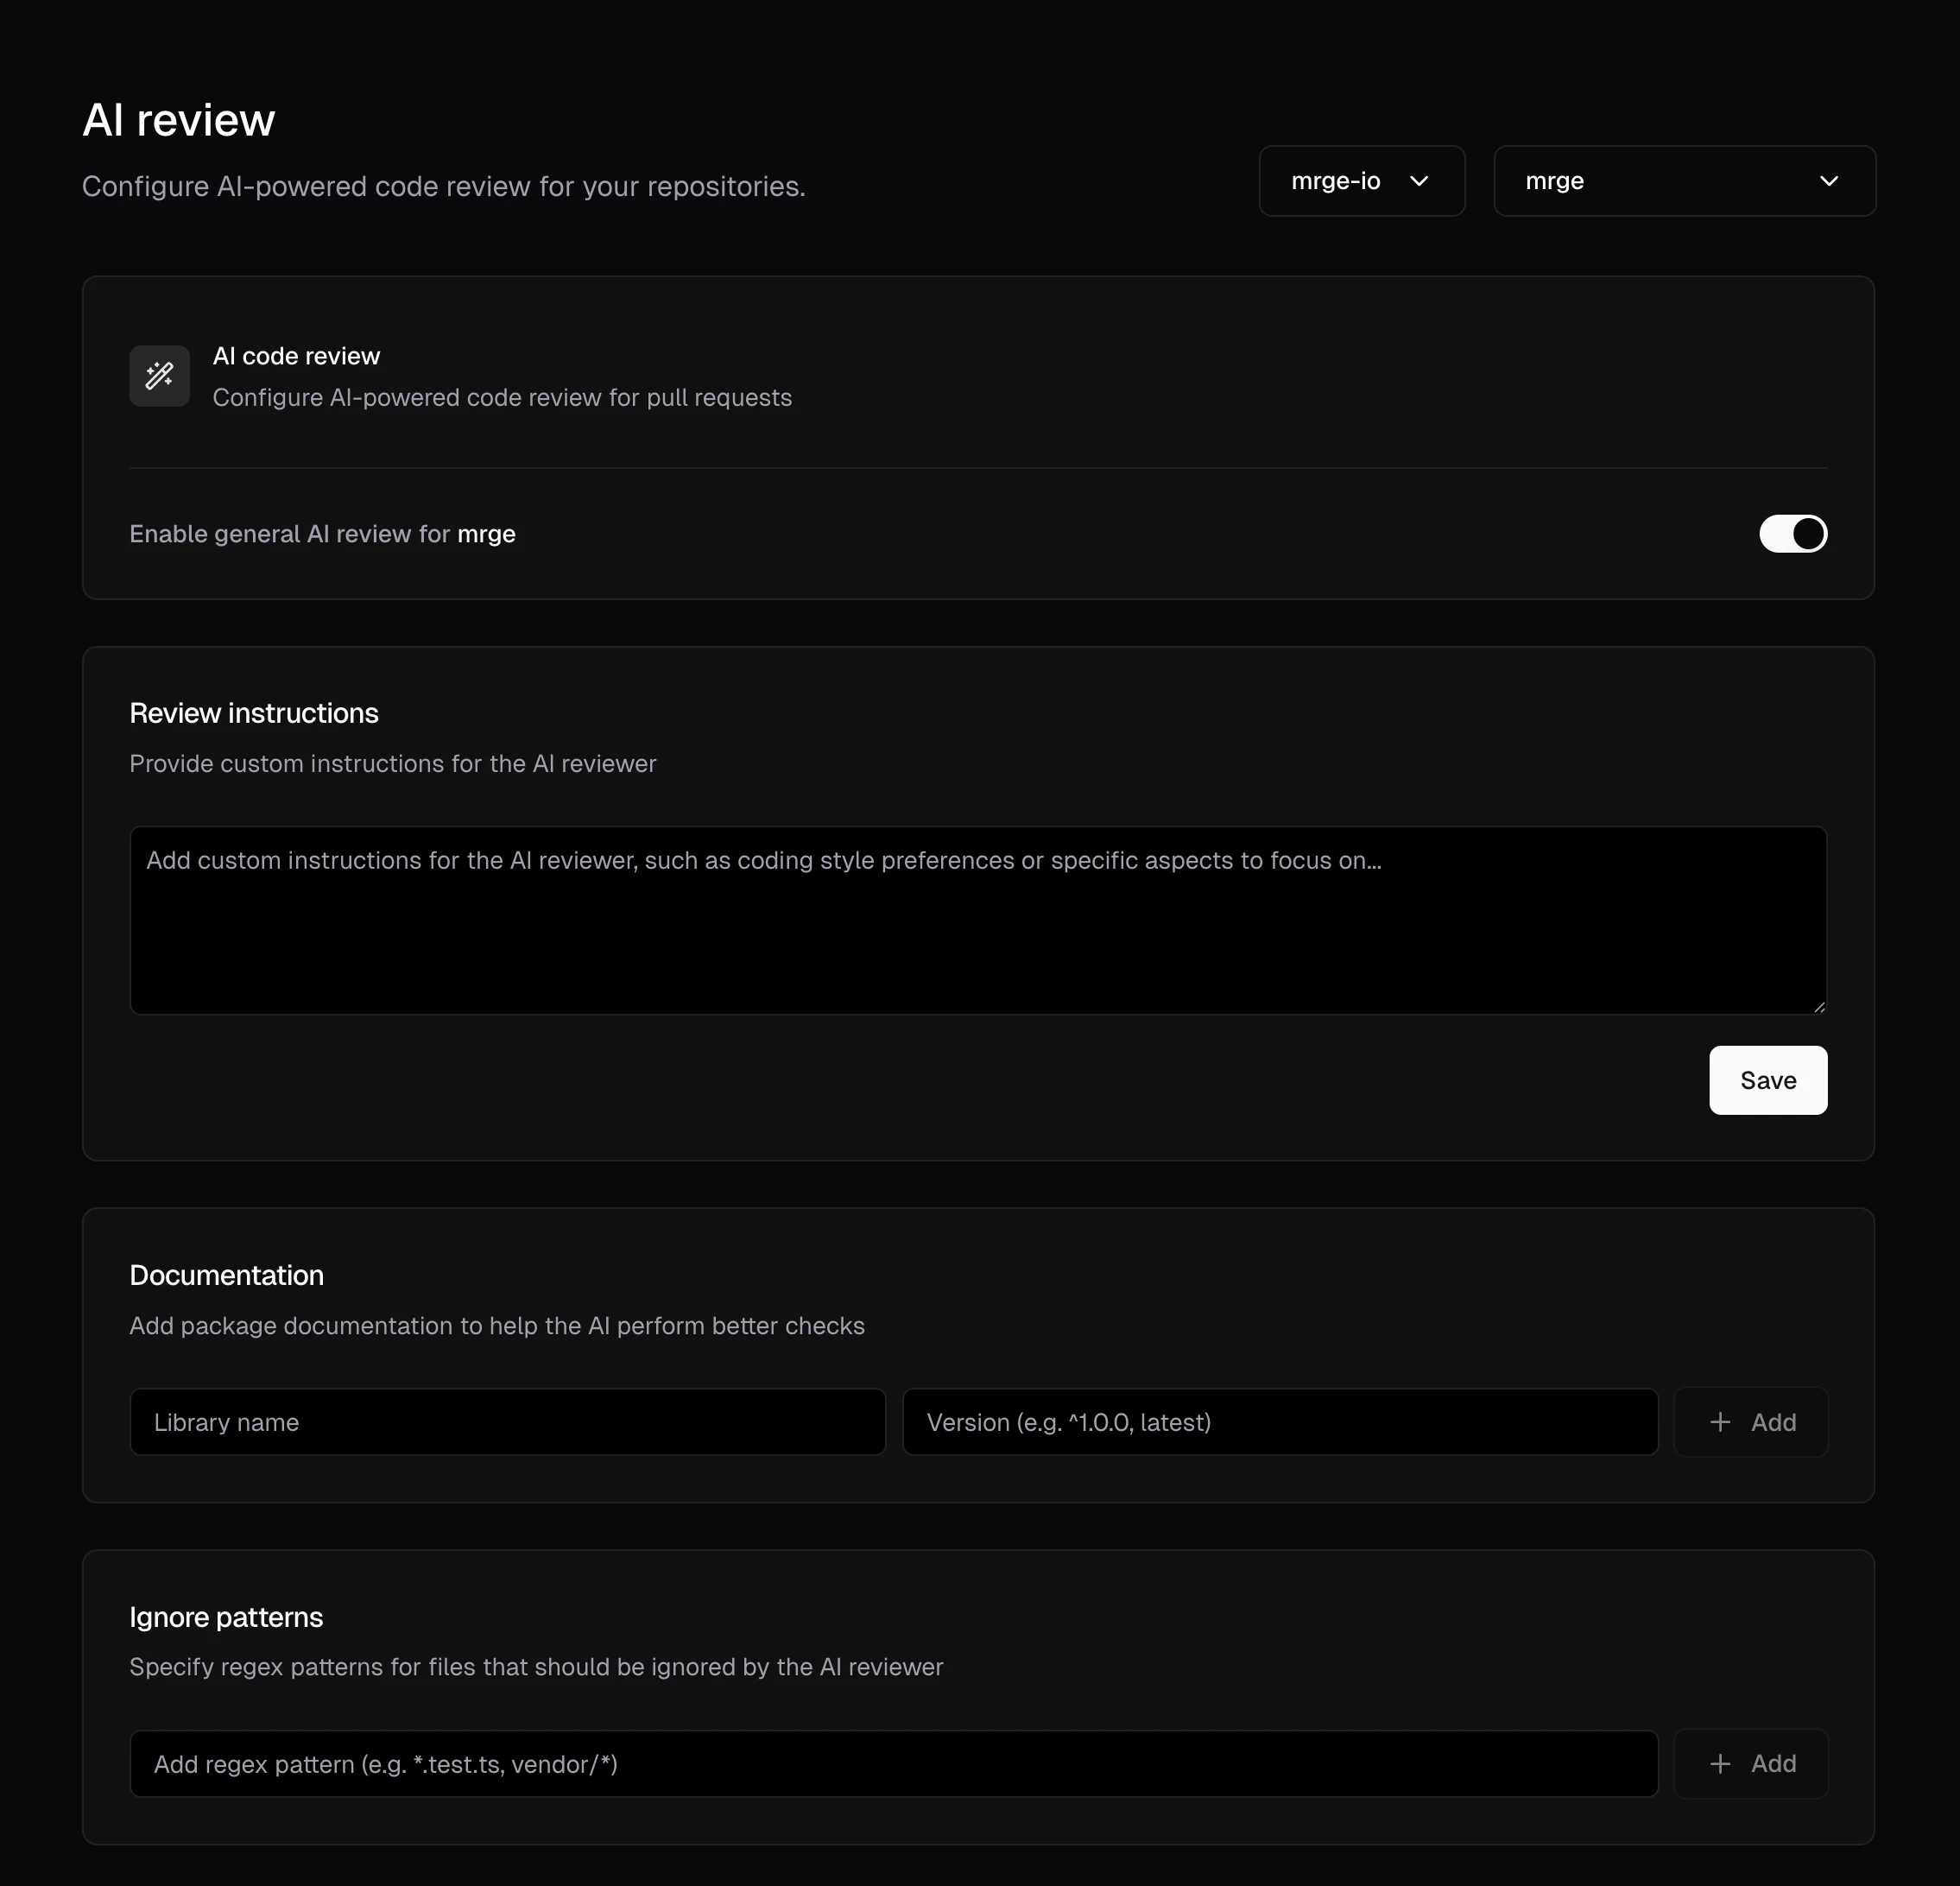Click the plus icon beside Version field
Image resolution: width=1960 pixels, height=1886 pixels.
pyautogui.click(x=1721, y=1421)
